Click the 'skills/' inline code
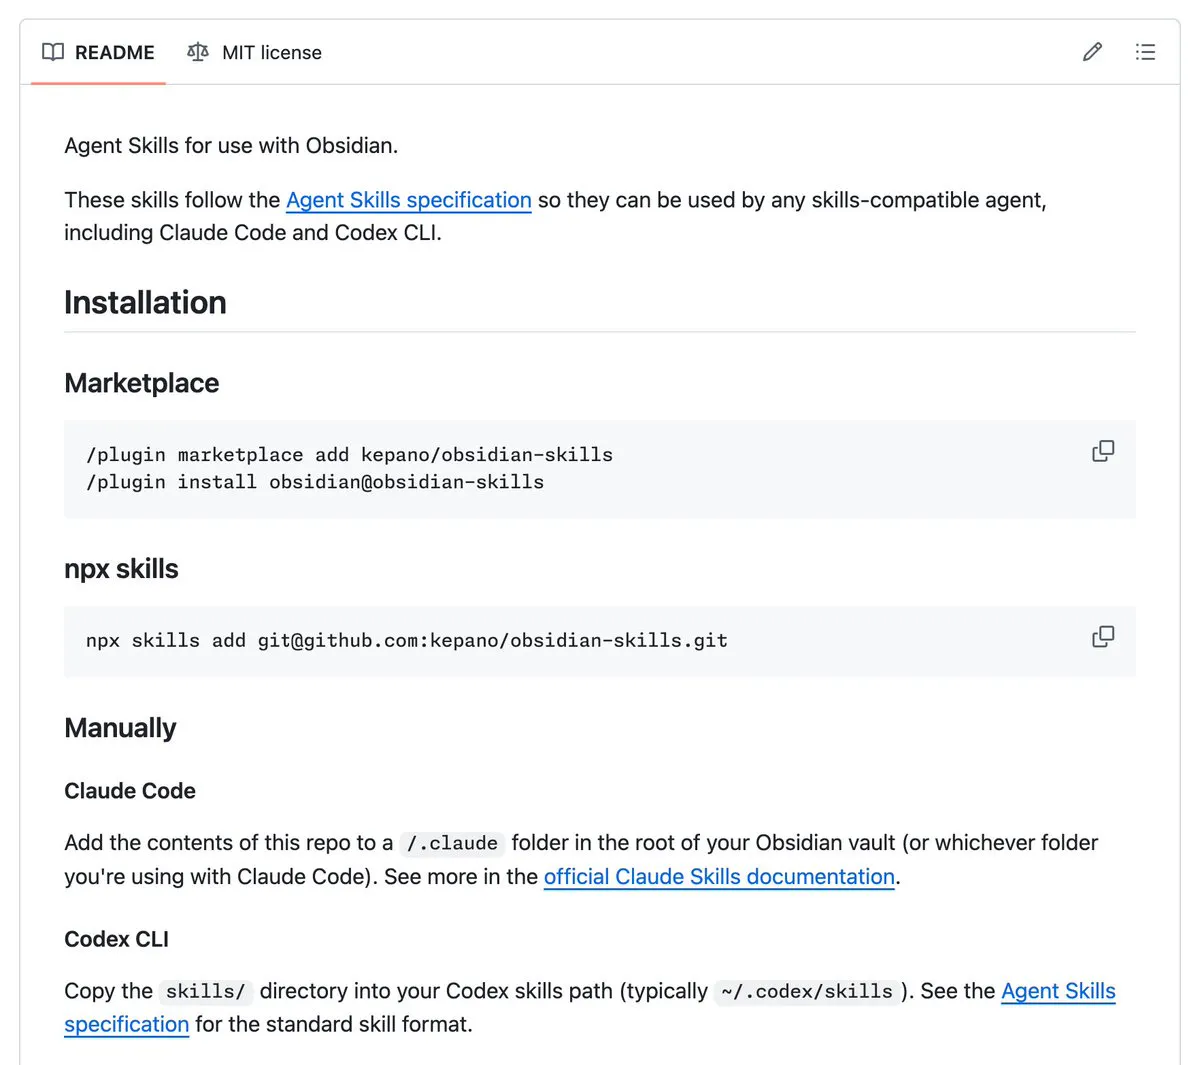Screen dimensions: 1200x1065 tap(206, 991)
